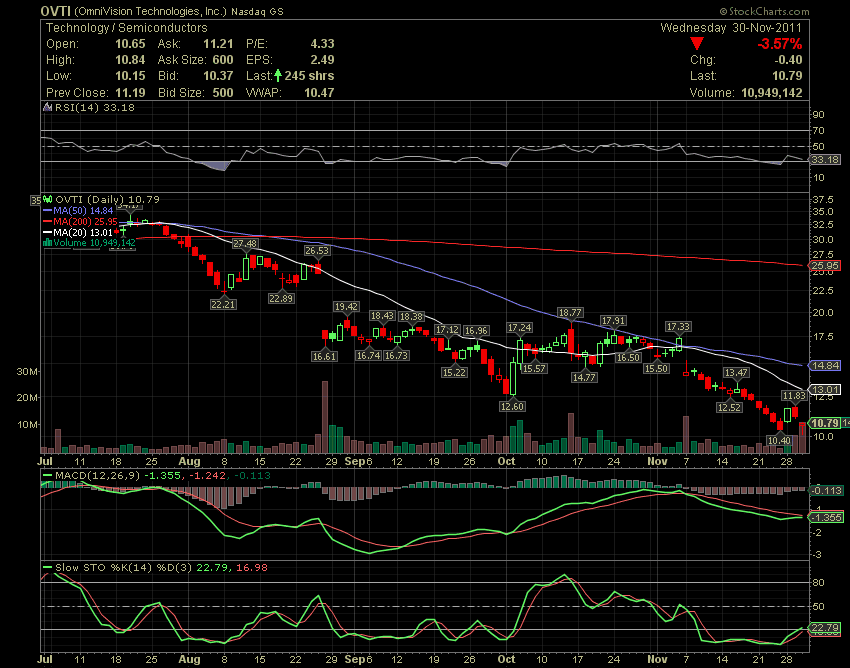850x668 pixels.
Task: Click the VWAP value 10.47
Action: click(x=319, y=93)
